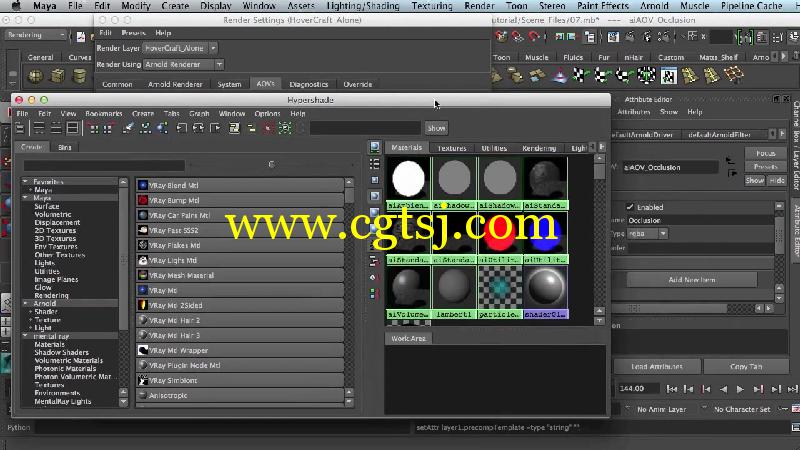
Task: Click the cube icon in Maya shelf
Action: tap(58, 76)
